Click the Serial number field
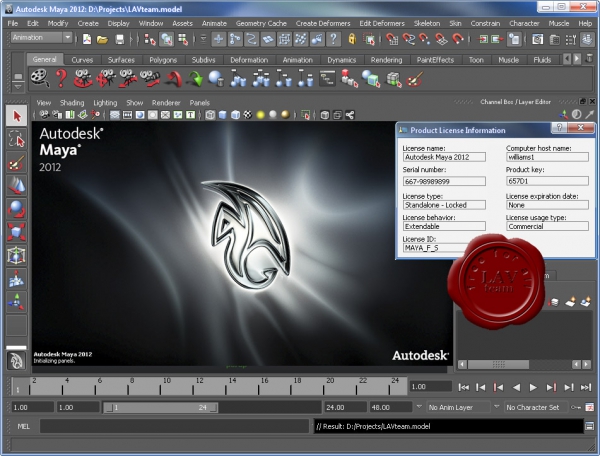This screenshot has height=456, width=600. [x=444, y=181]
